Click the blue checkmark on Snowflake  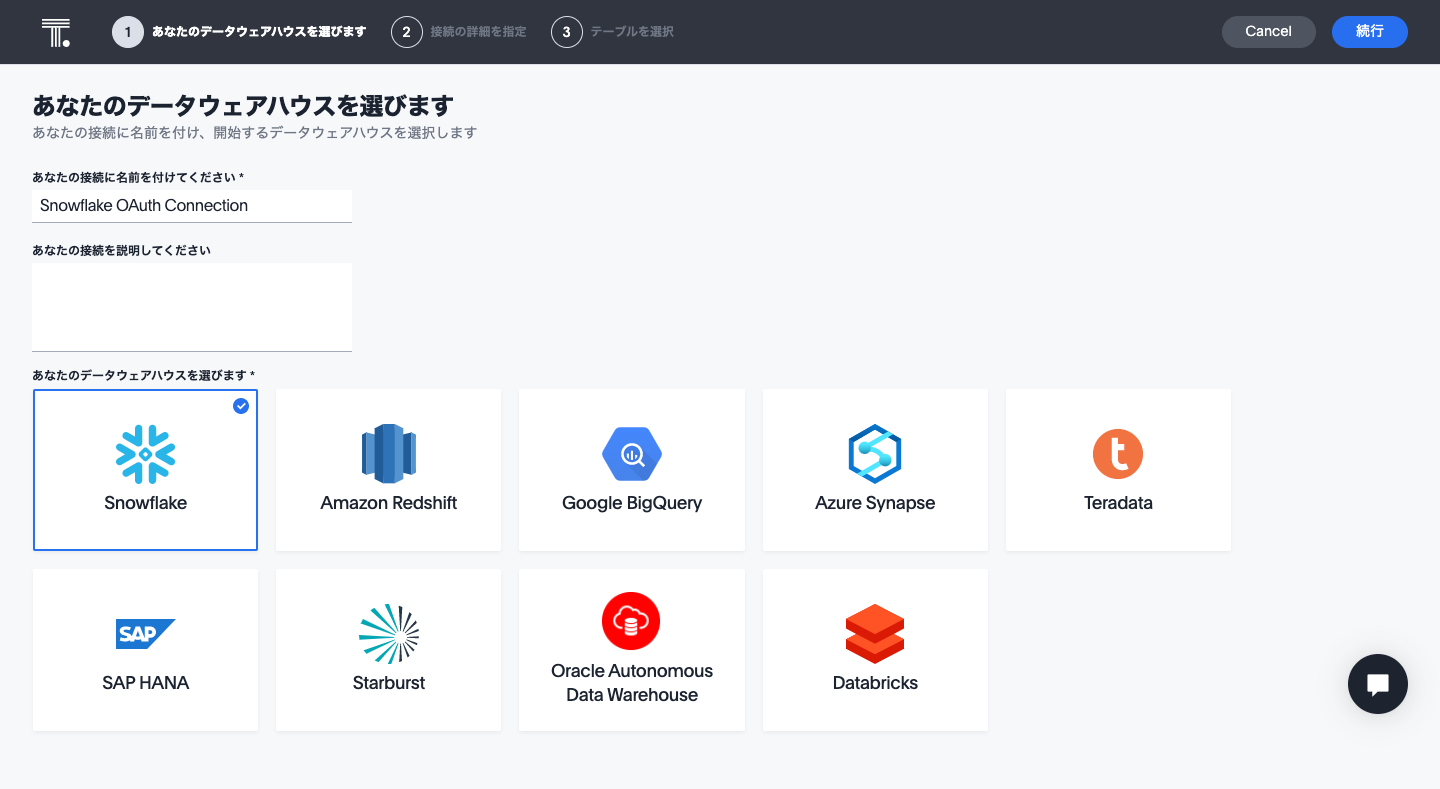tap(240, 406)
